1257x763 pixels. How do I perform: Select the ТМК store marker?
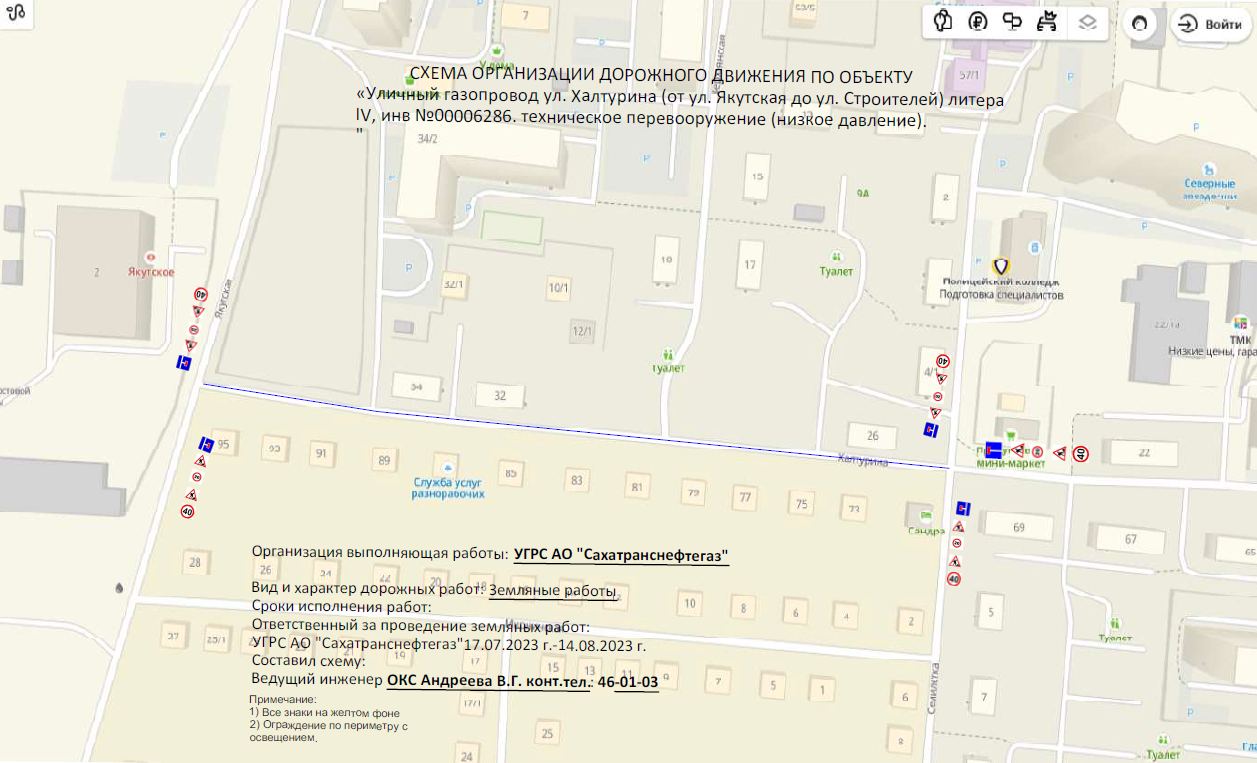(1240, 323)
